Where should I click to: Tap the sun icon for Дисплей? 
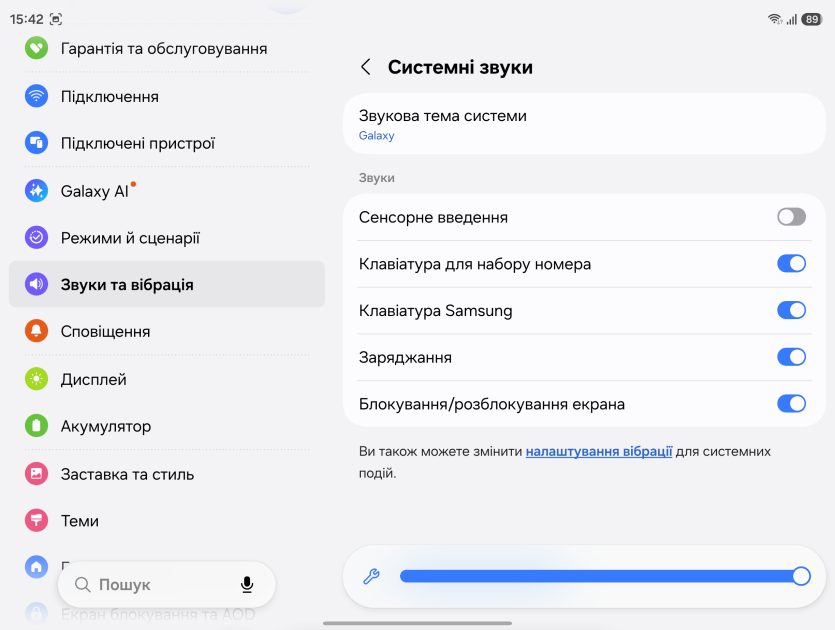point(36,379)
